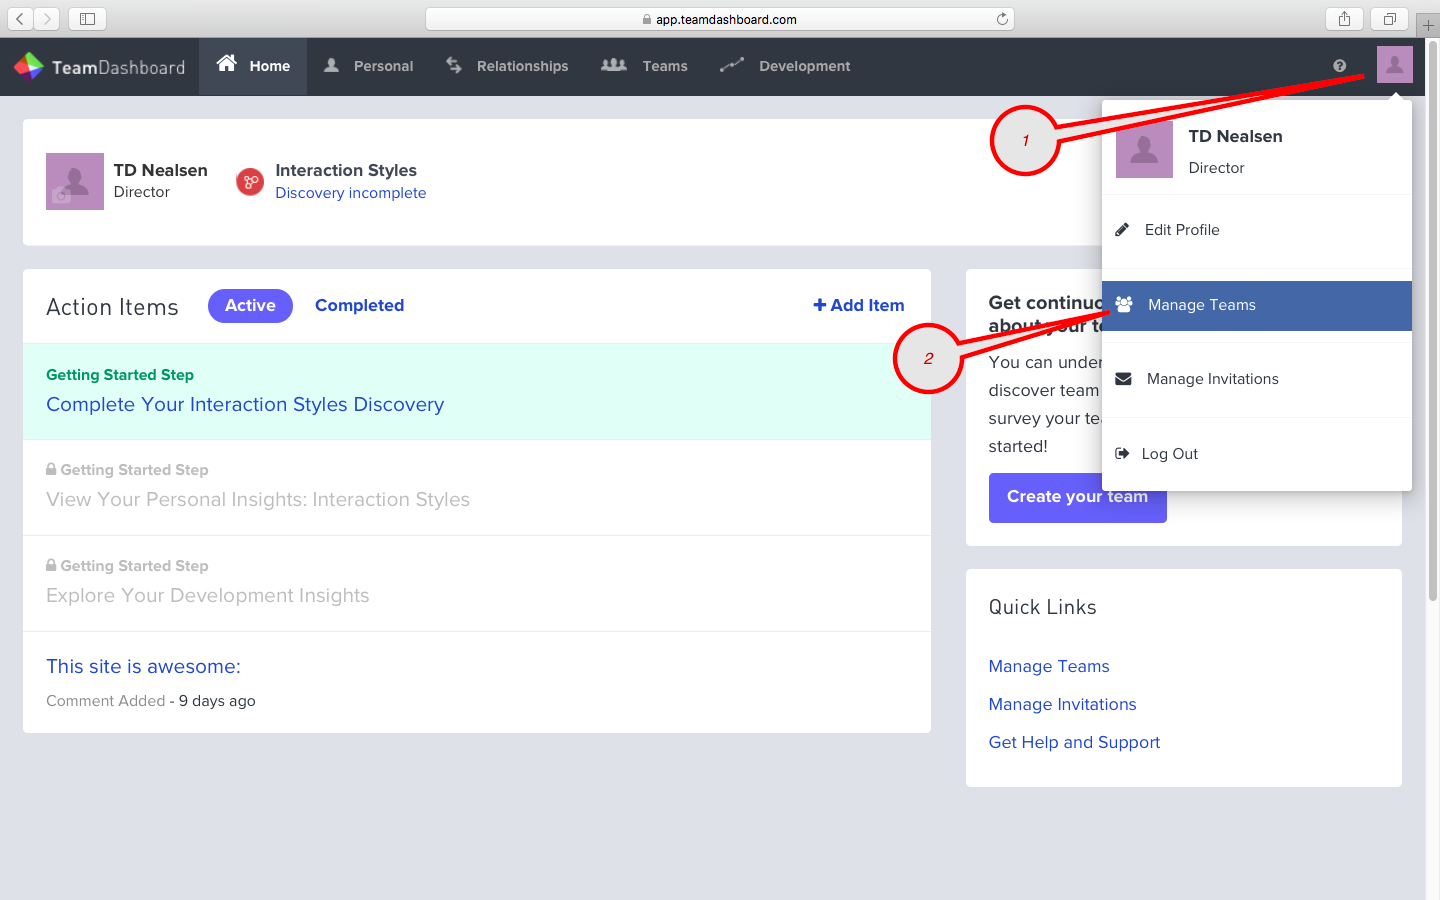Click the locked Explore Your Development Insights item

tap(208, 595)
